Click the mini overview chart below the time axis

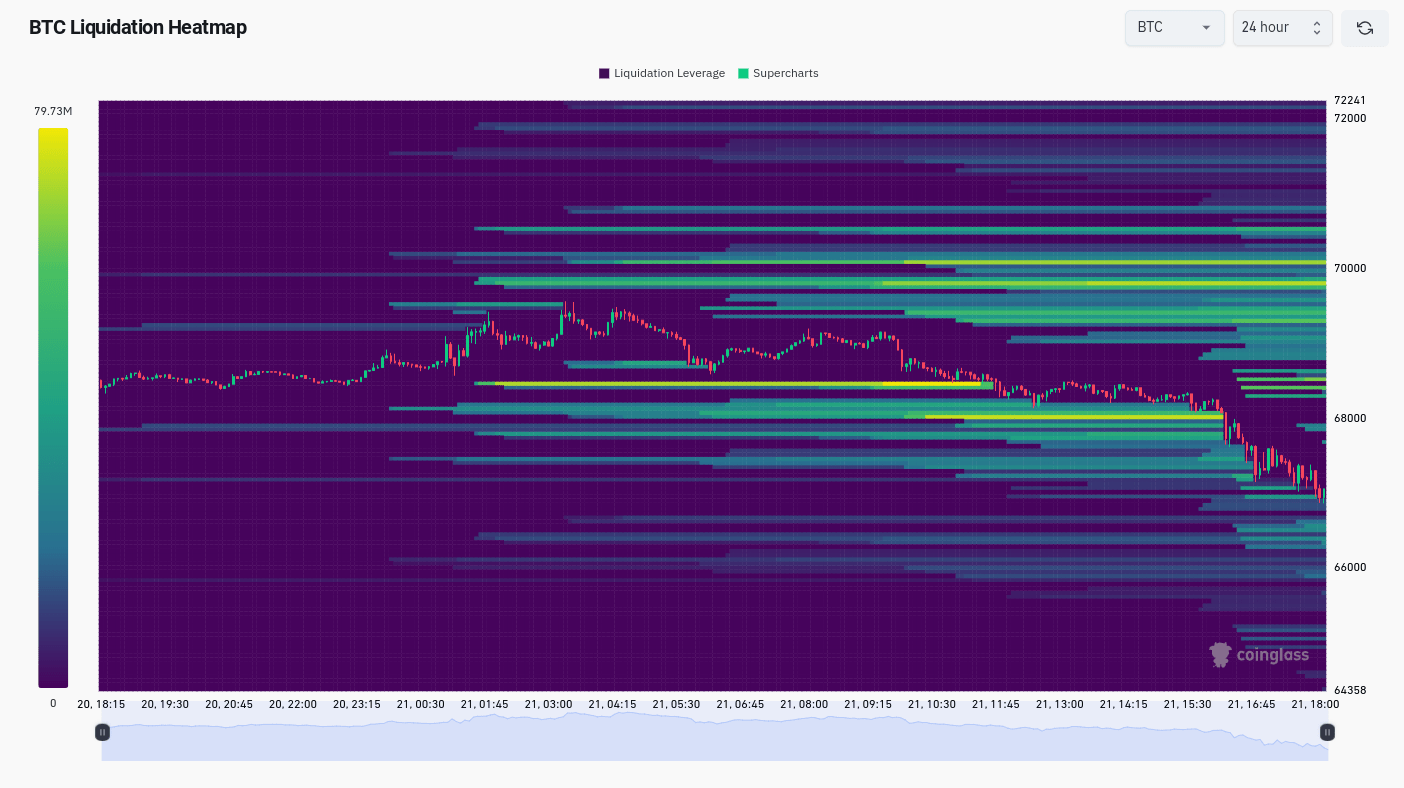tap(714, 737)
